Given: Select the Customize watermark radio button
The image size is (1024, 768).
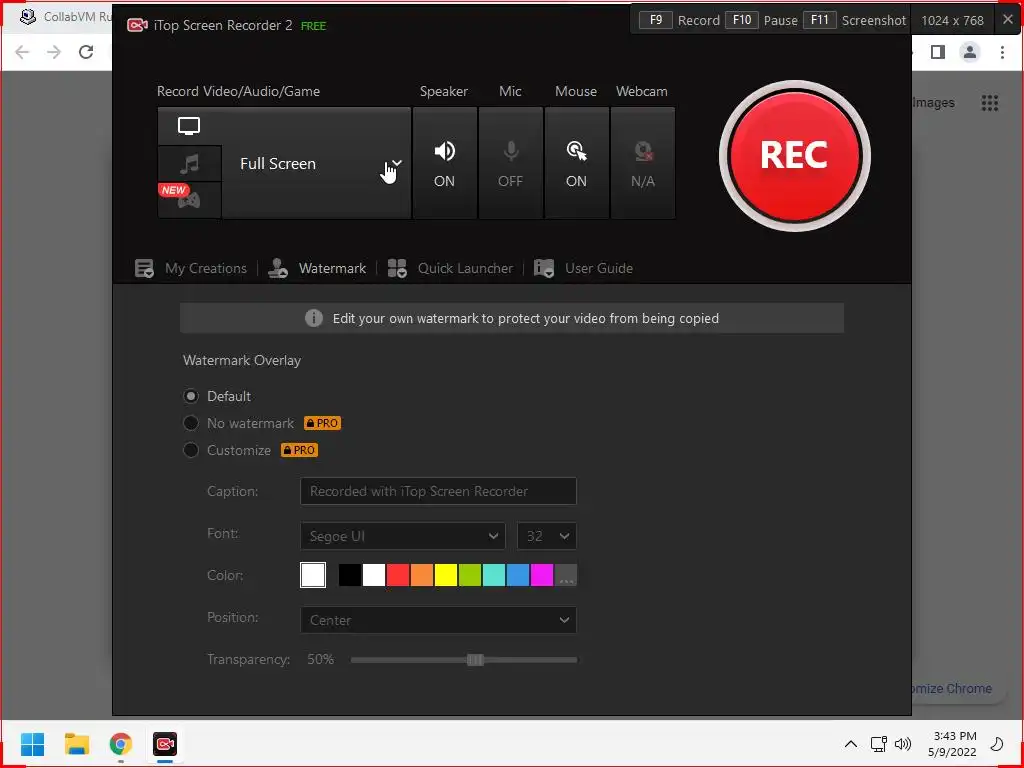Looking at the screenshot, I should coord(191,450).
